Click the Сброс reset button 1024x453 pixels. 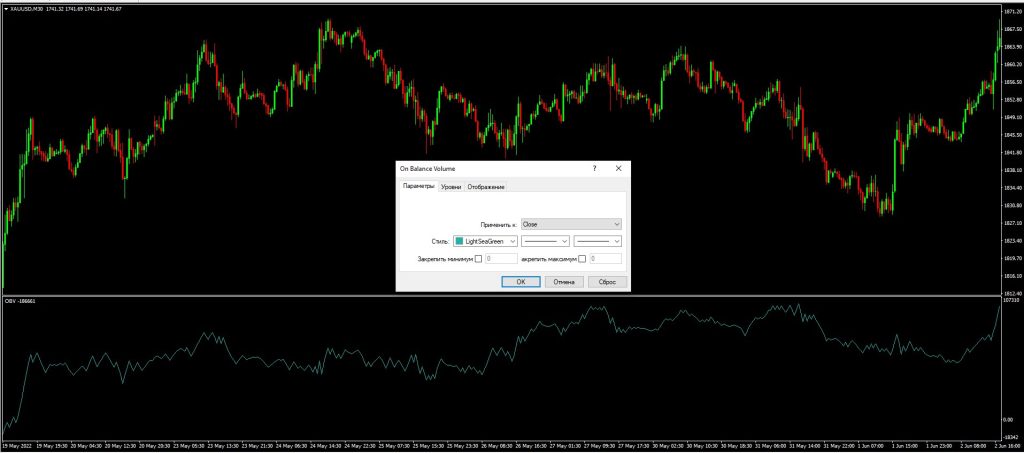tap(607, 282)
